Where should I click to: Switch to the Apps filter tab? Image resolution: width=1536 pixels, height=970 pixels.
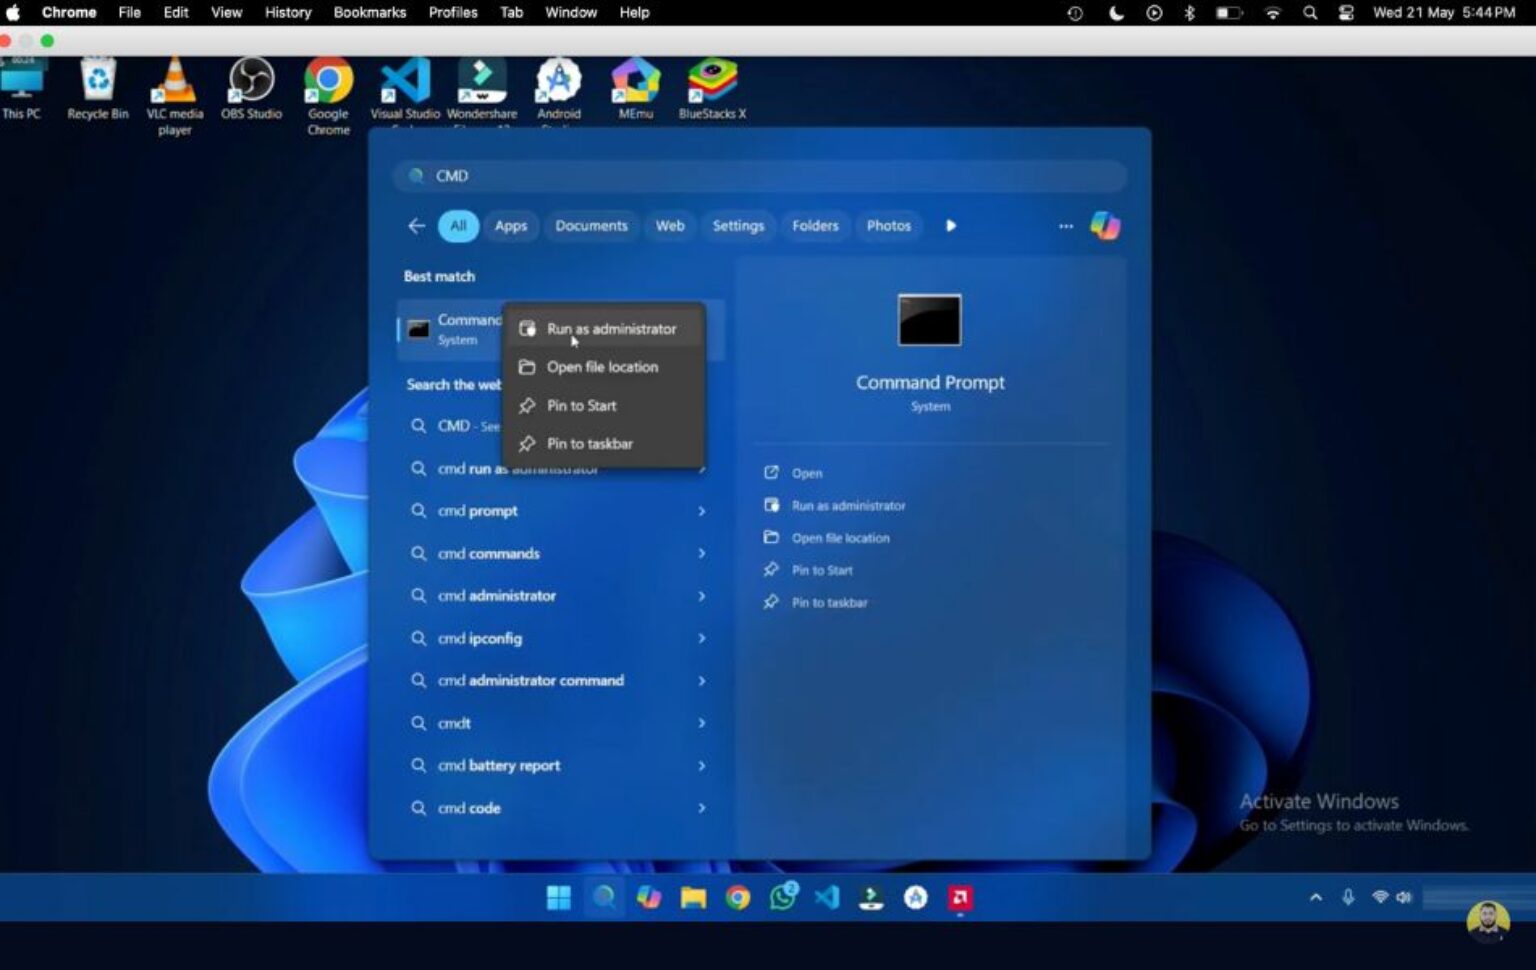coord(511,225)
